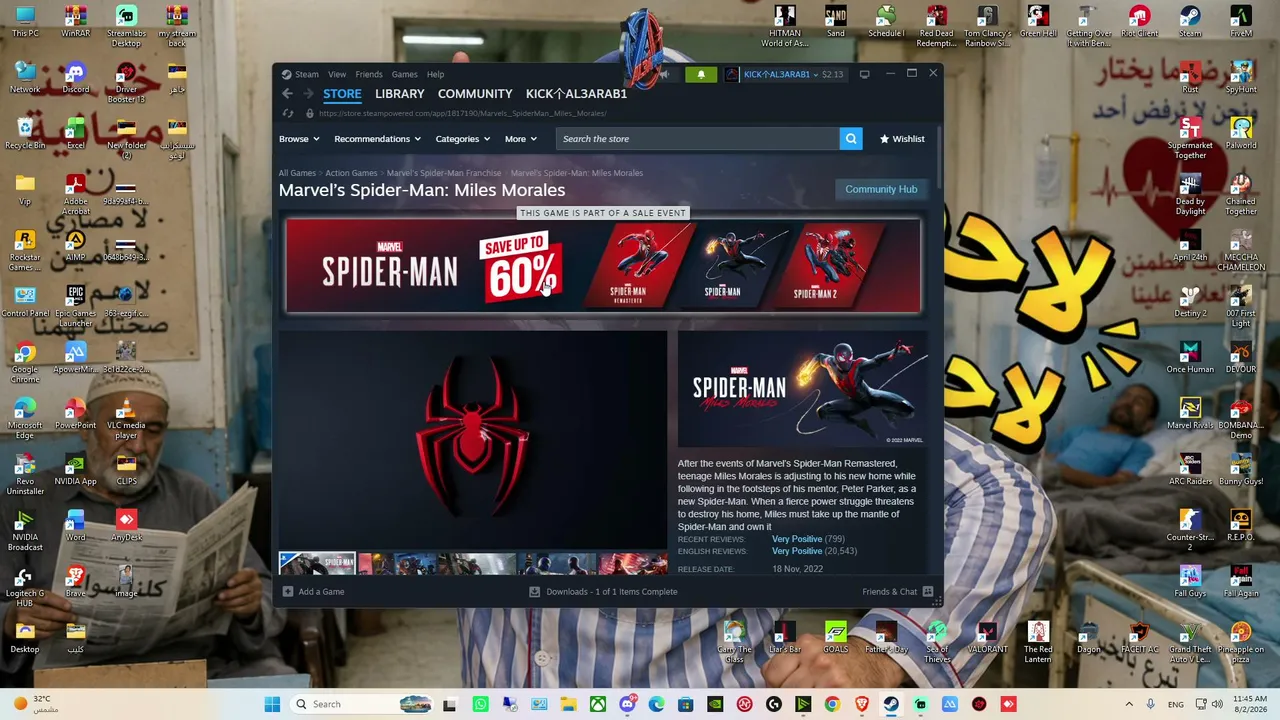This screenshot has width=1280, height=720.
Task: Open WhatsApp from the taskbar
Action: [x=480, y=704]
